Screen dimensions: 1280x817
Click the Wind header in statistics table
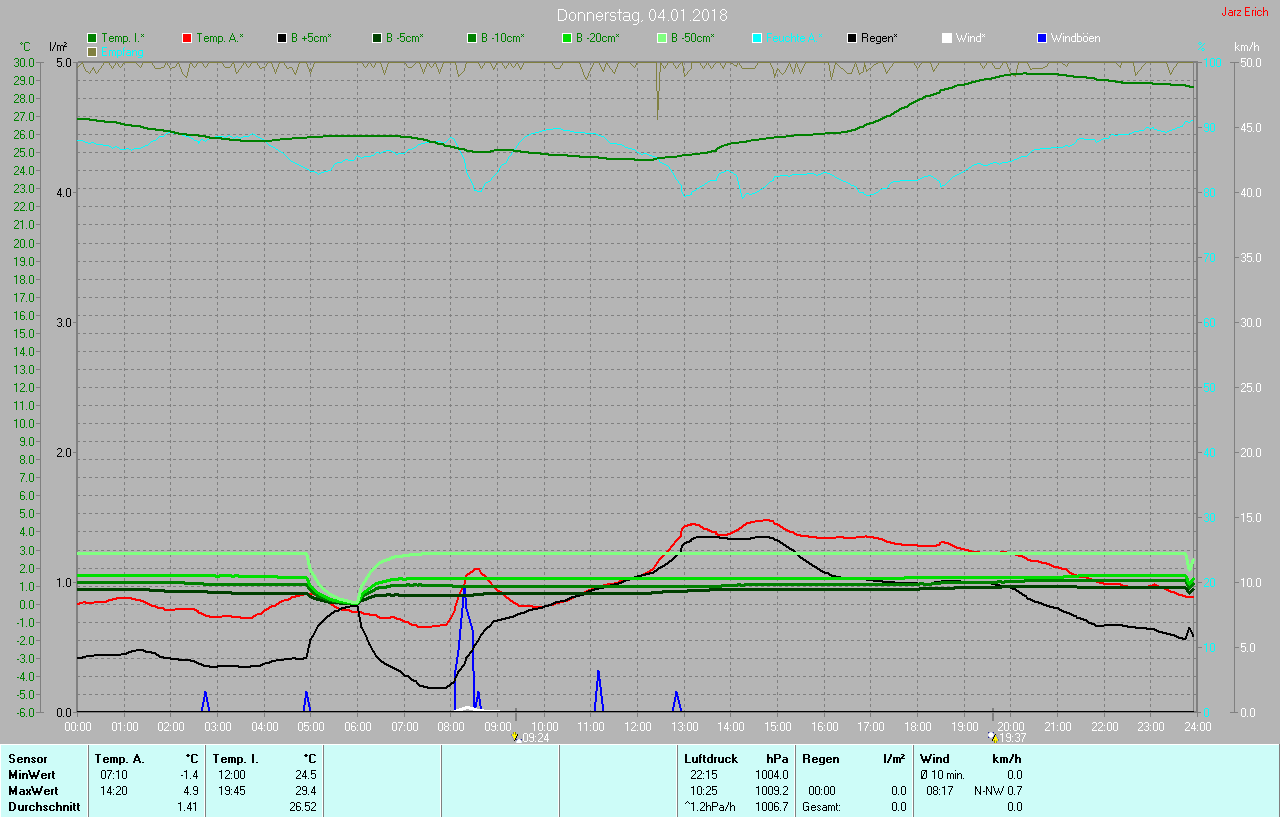tap(934, 759)
